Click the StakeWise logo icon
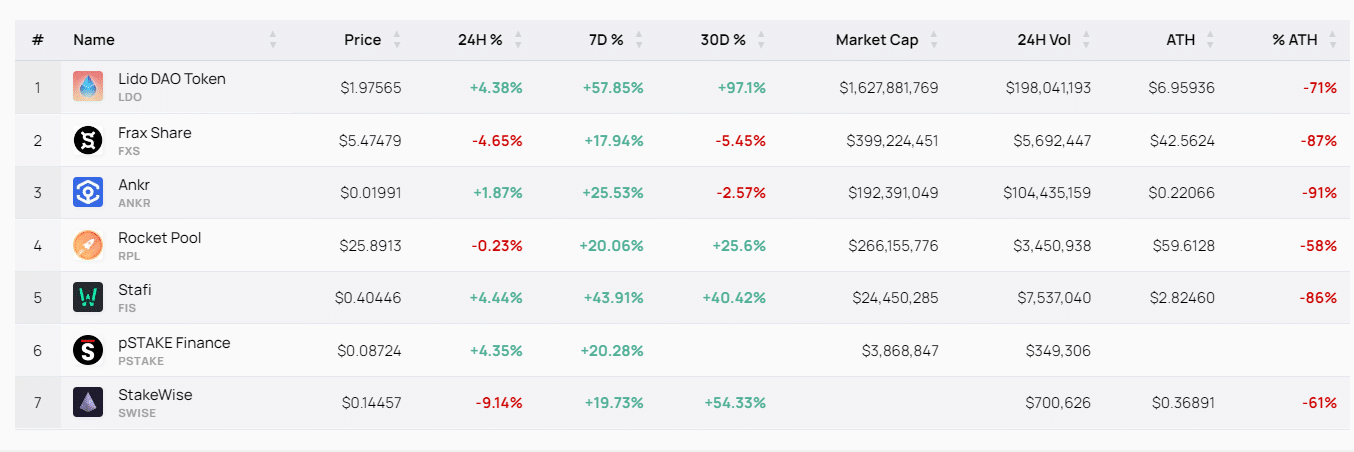The width and height of the screenshot is (1354, 452). click(88, 402)
